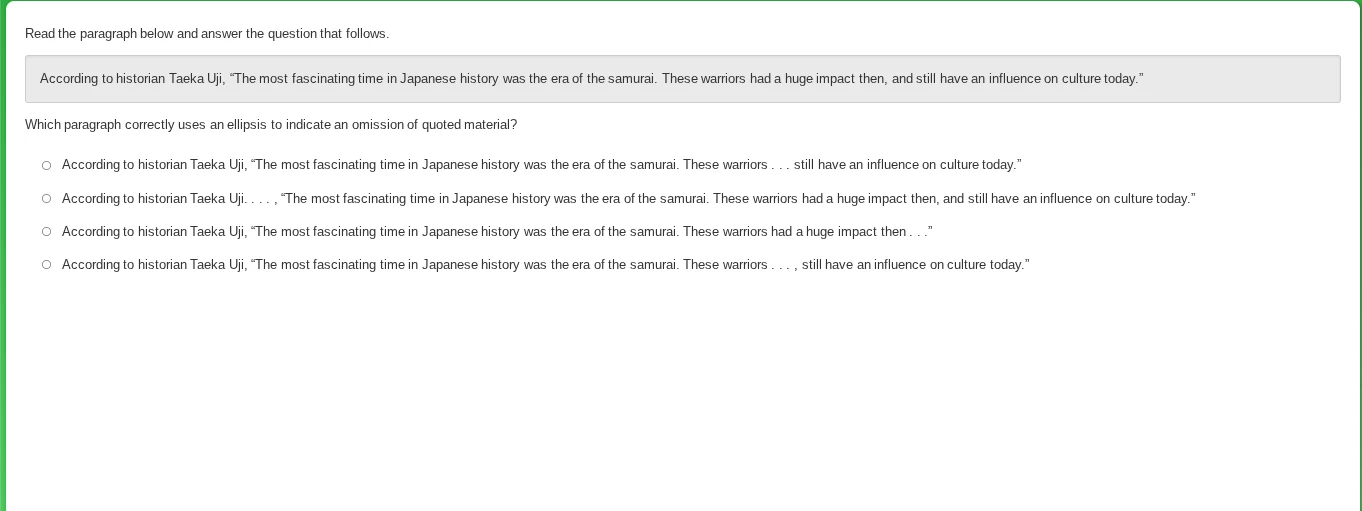Click the four-dot ellipsis in the second answer
This screenshot has width=1362, height=511.
(260, 199)
